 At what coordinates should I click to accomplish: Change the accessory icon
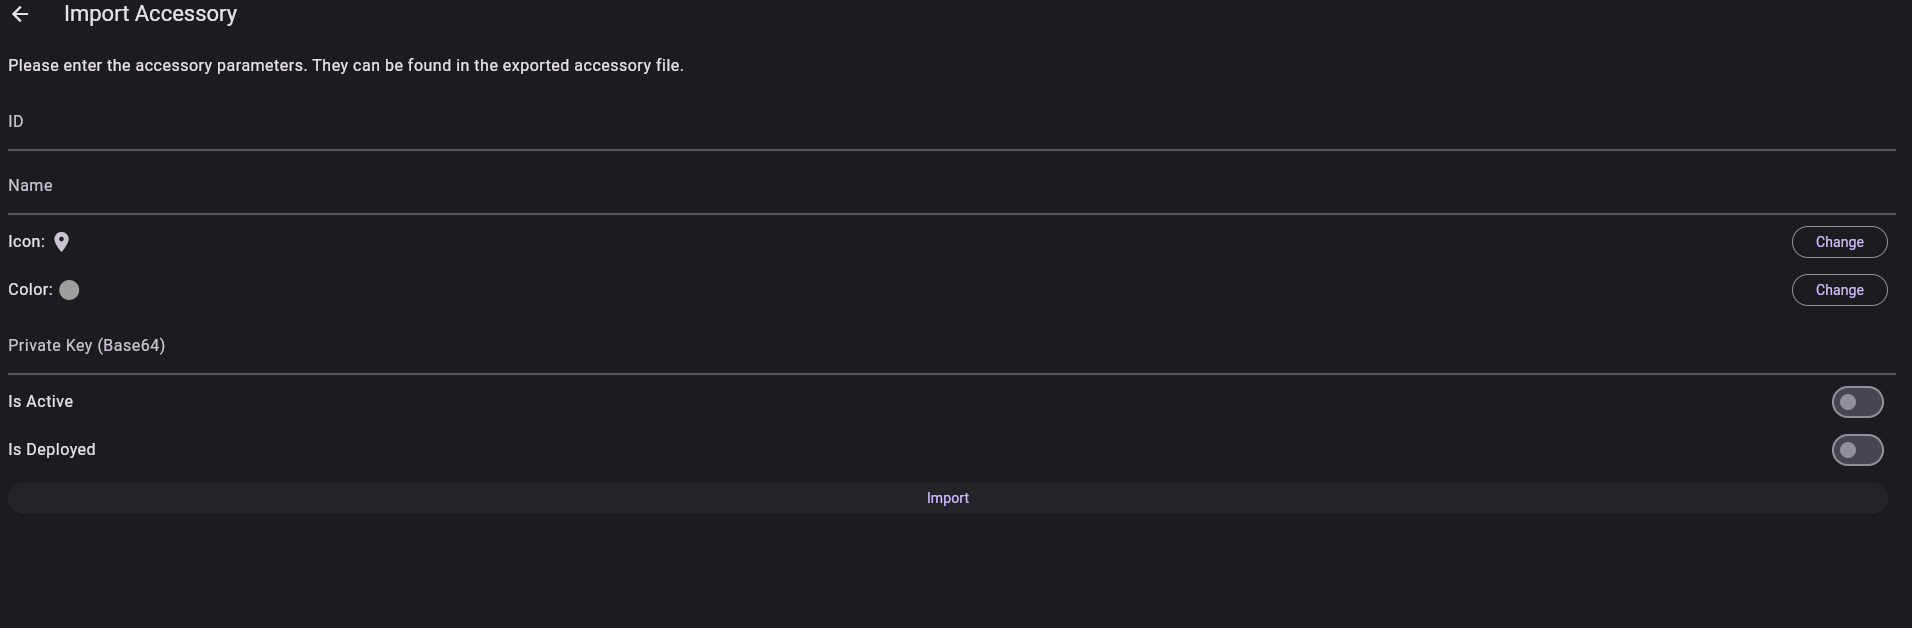tap(1839, 242)
